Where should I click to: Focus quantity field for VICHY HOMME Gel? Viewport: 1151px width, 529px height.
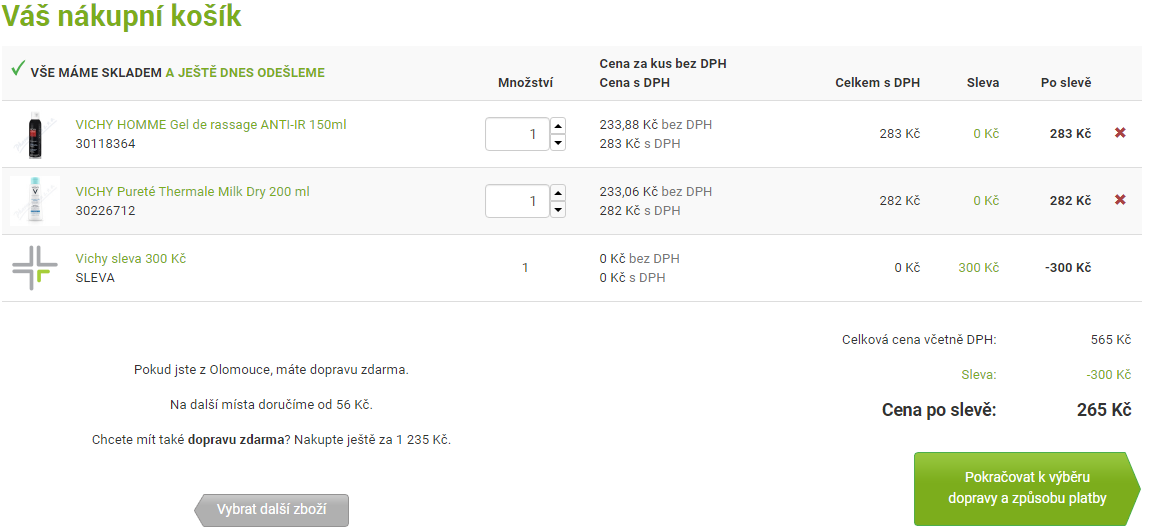(x=518, y=134)
